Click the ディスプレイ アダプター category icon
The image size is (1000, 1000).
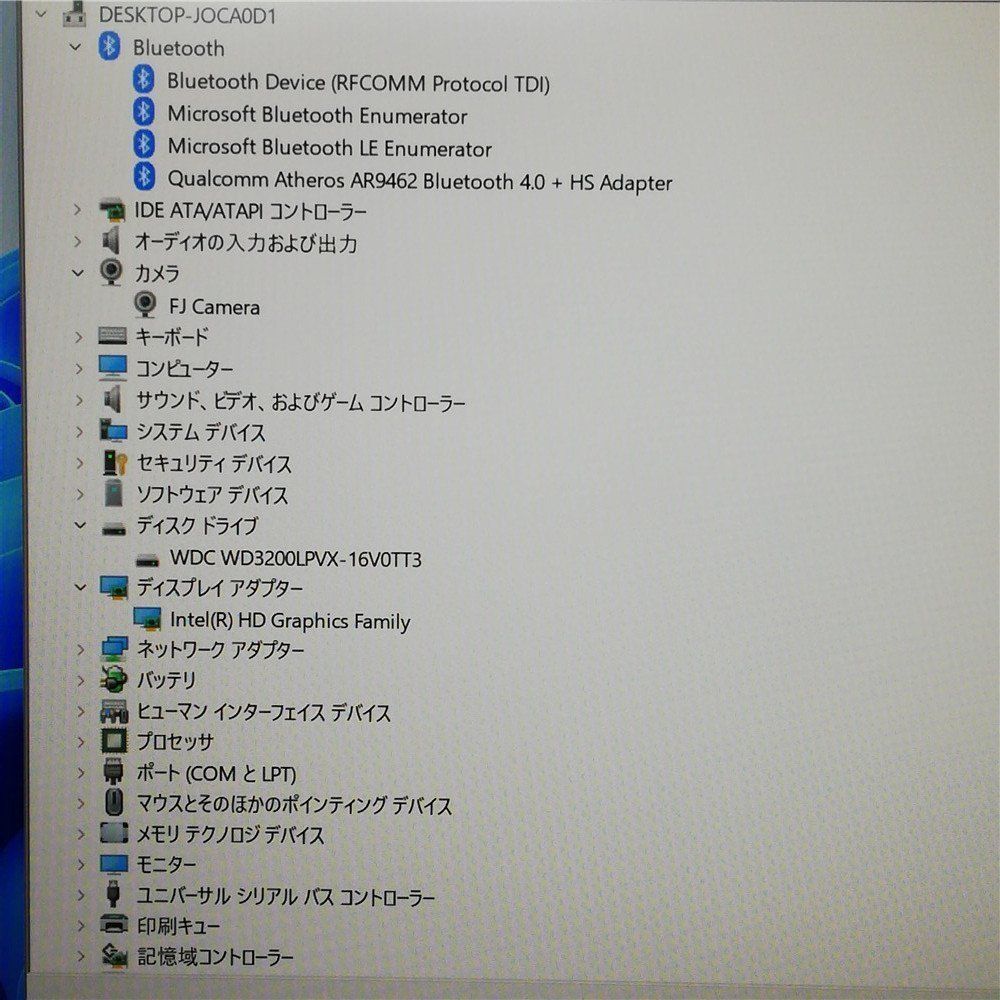coord(114,587)
